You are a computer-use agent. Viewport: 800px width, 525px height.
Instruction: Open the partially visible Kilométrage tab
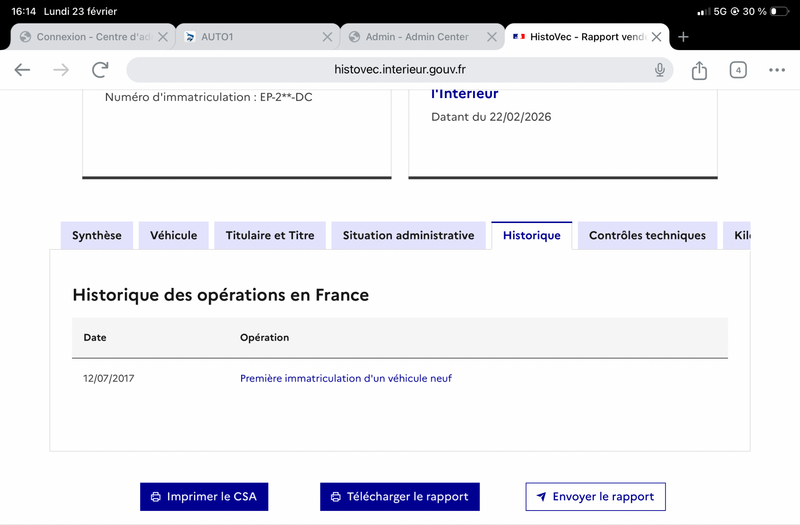pos(737,235)
